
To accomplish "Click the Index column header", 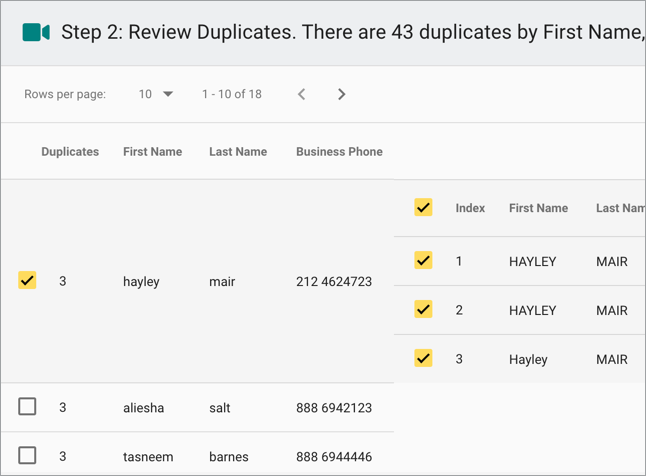I will (x=470, y=208).
